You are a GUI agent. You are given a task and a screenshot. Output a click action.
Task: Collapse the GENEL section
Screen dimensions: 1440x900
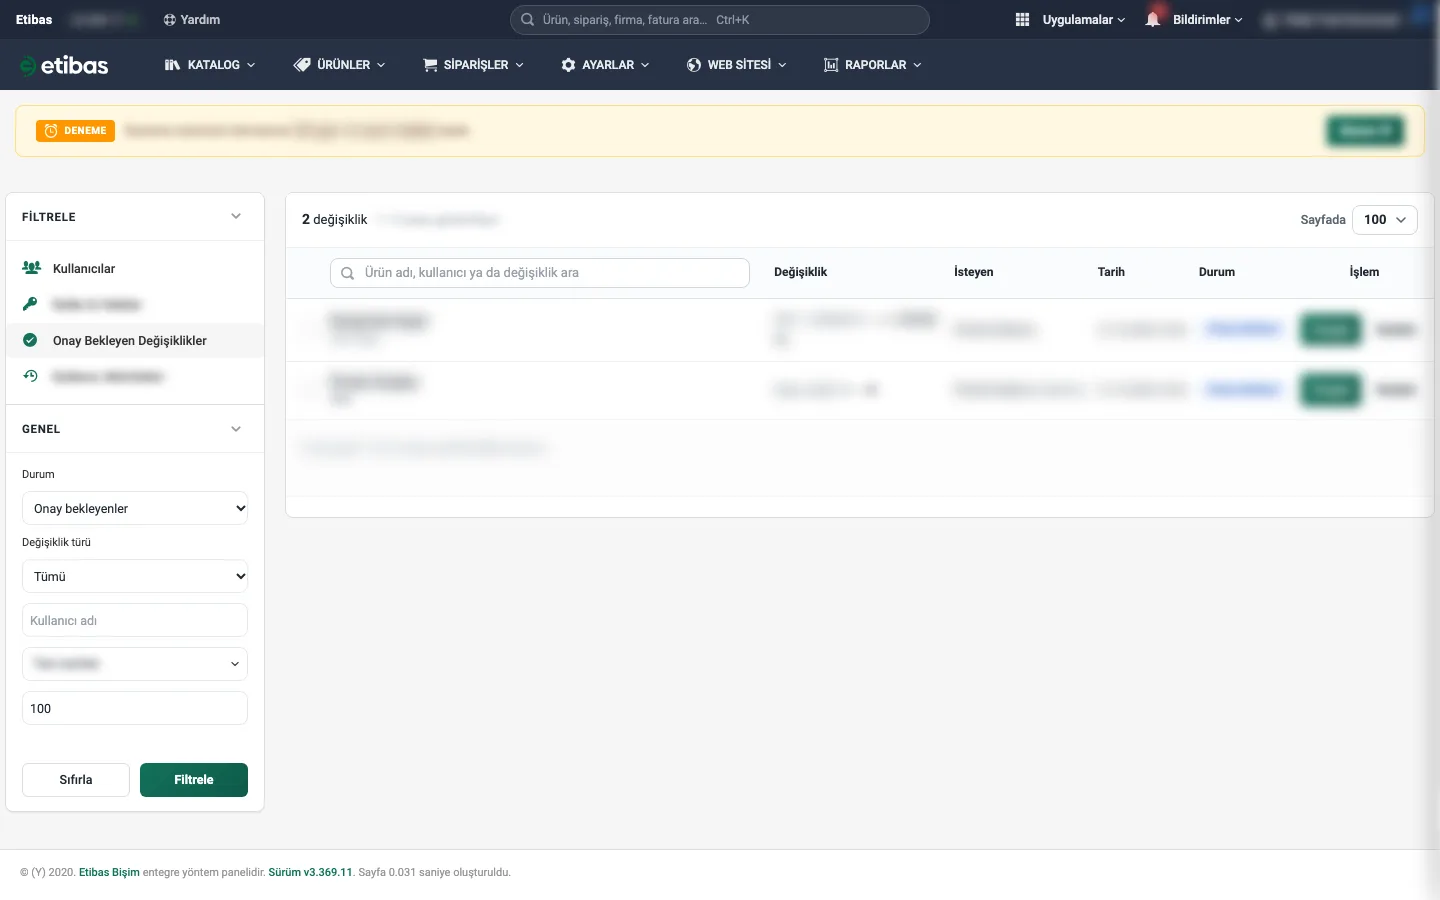point(236,429)
